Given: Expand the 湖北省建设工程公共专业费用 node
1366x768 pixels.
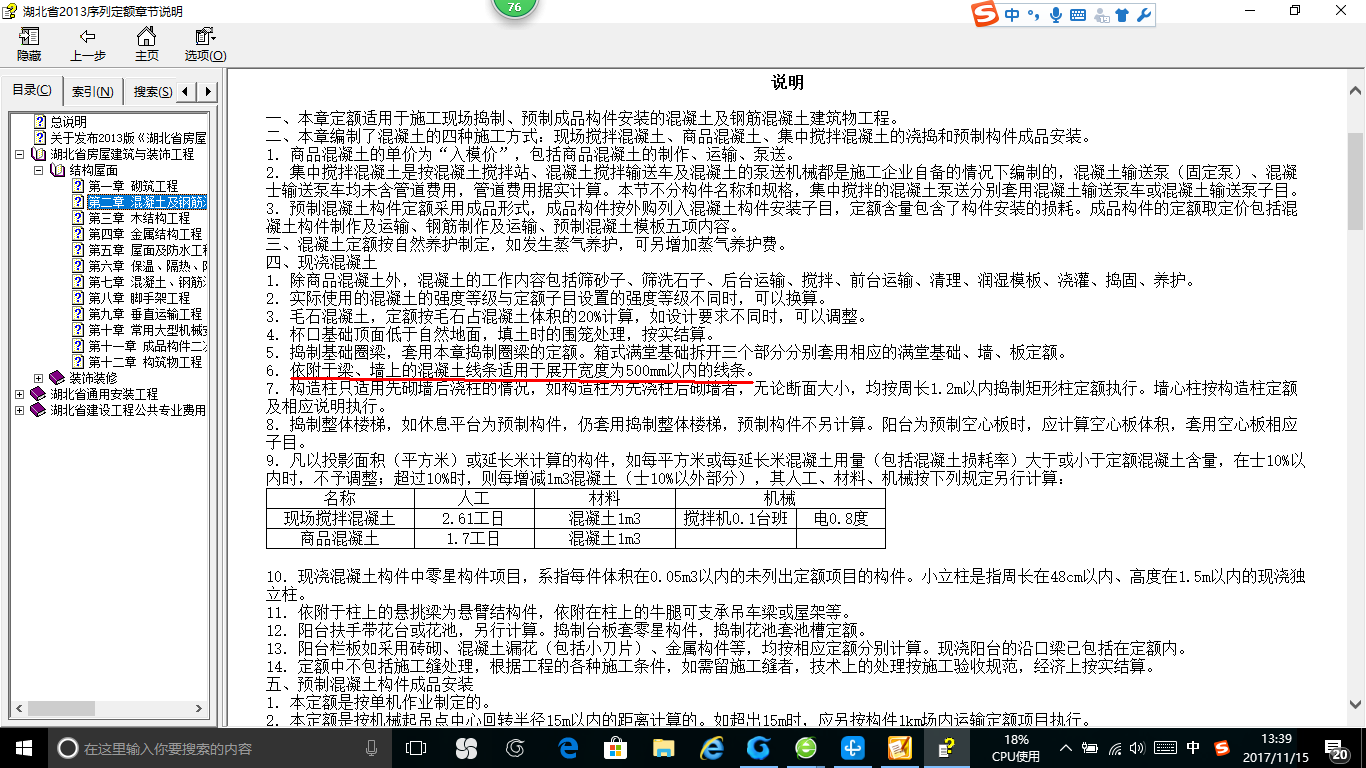Looking at the screenshot, I should click(x=21, y=410).
